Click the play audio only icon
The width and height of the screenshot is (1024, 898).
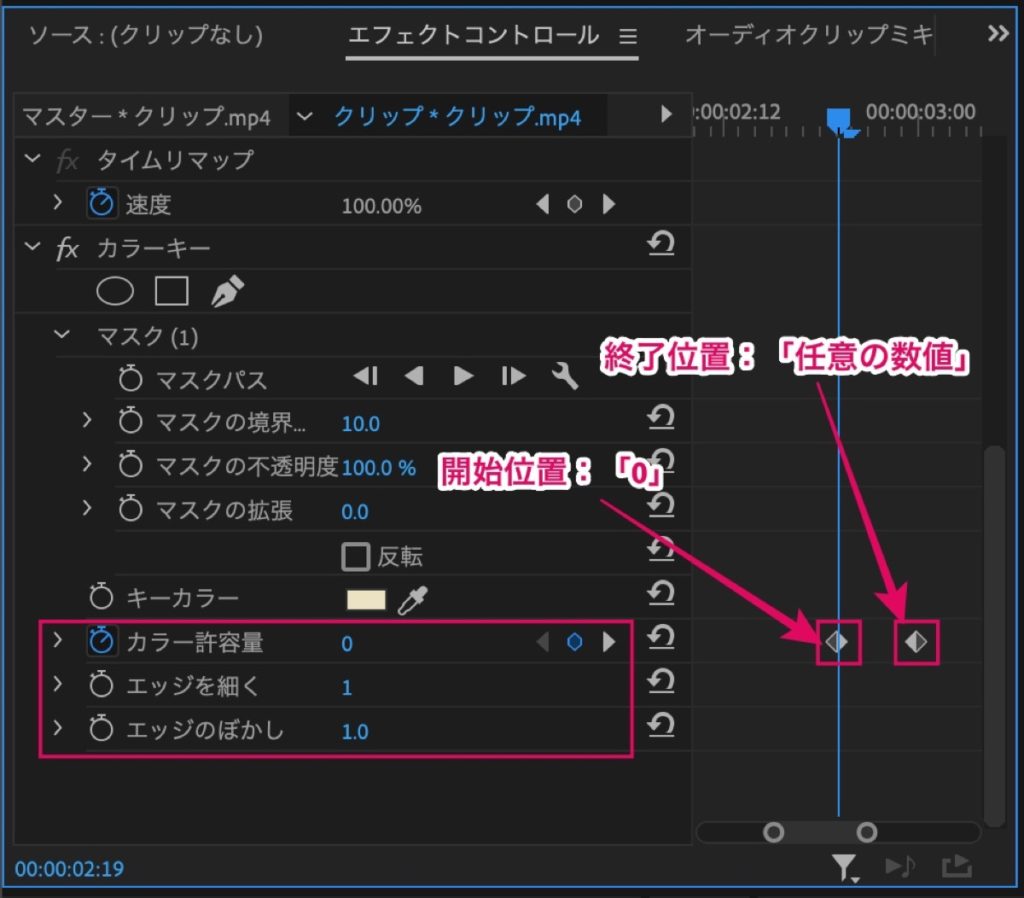[x=900, y=867]
